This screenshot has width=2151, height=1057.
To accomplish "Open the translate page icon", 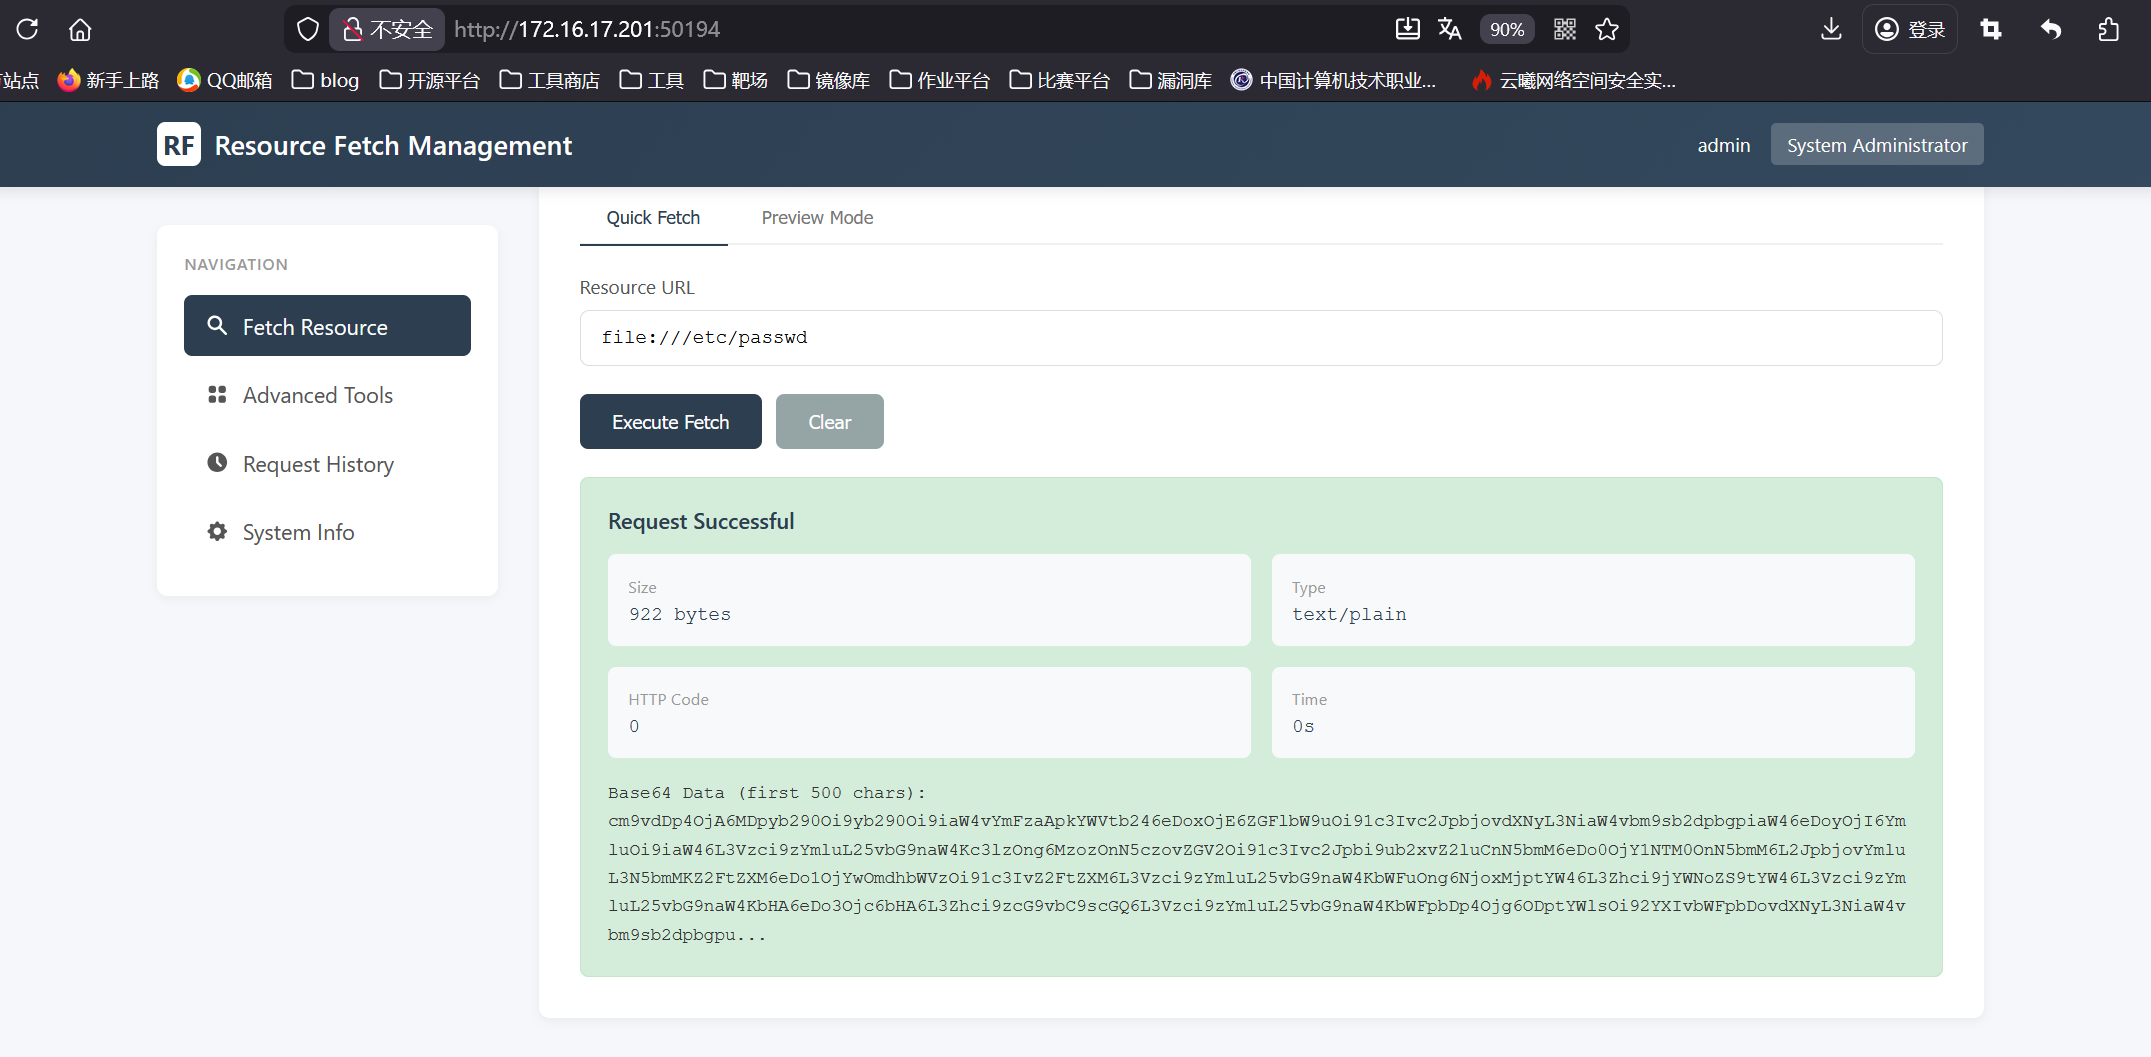I will click(1450, 29).
